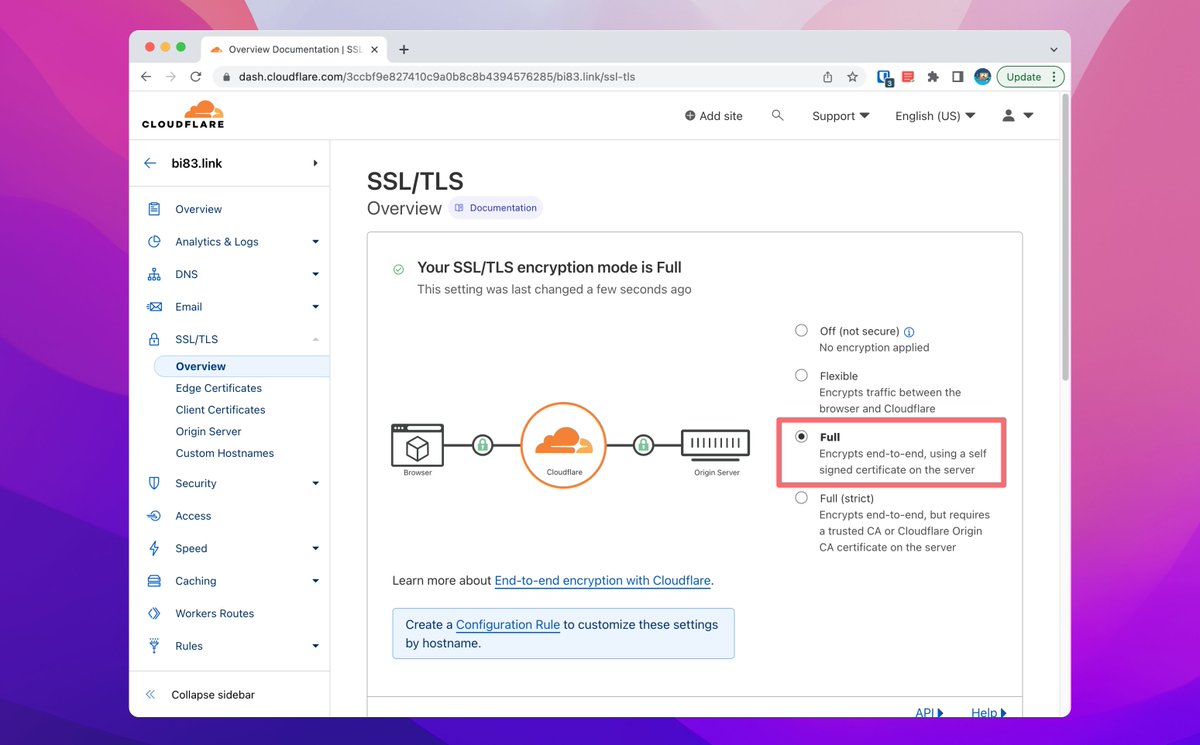Expand the Analytics & Logs submenu arrow
Image resolution: width=1200 pixels, height=745 pixels.
point(315,242)
